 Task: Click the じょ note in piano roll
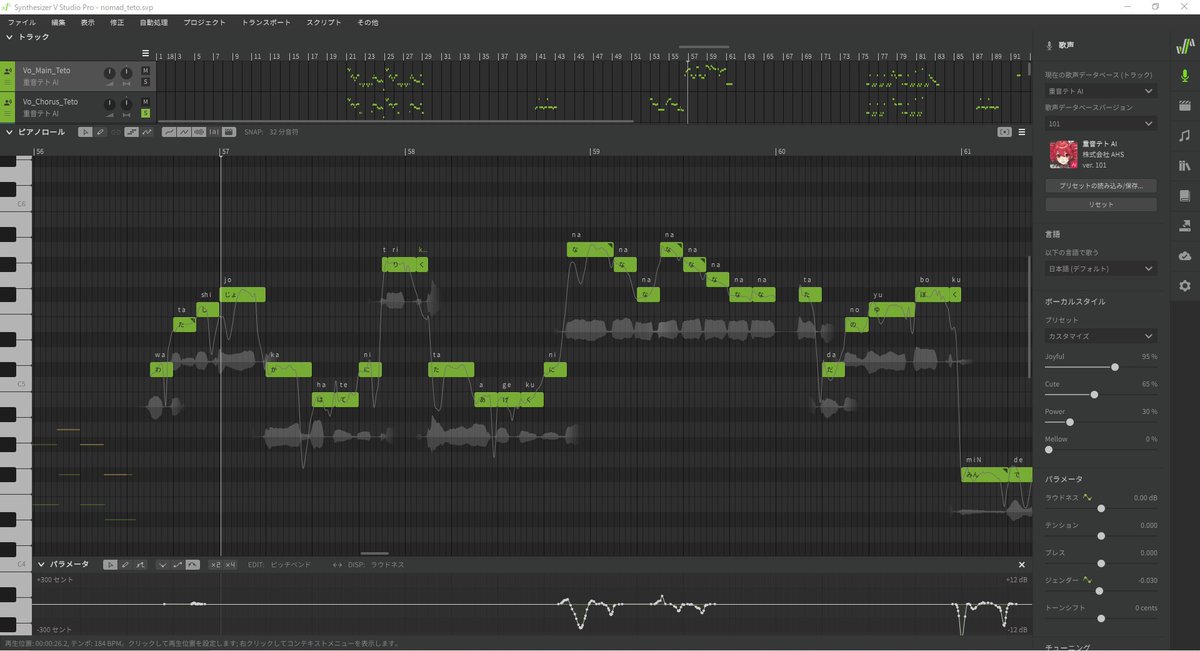tap(242, 294)
